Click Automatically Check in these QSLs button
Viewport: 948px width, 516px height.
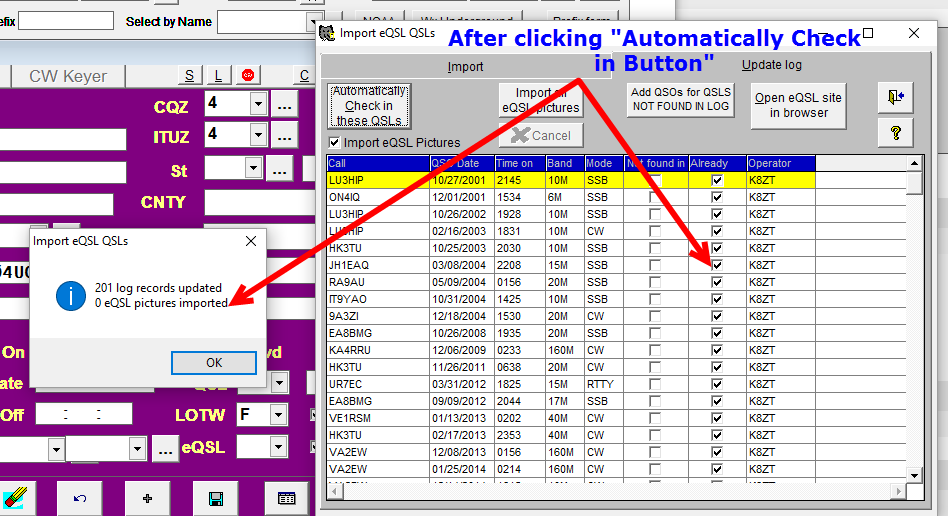(x=369, y=106)
